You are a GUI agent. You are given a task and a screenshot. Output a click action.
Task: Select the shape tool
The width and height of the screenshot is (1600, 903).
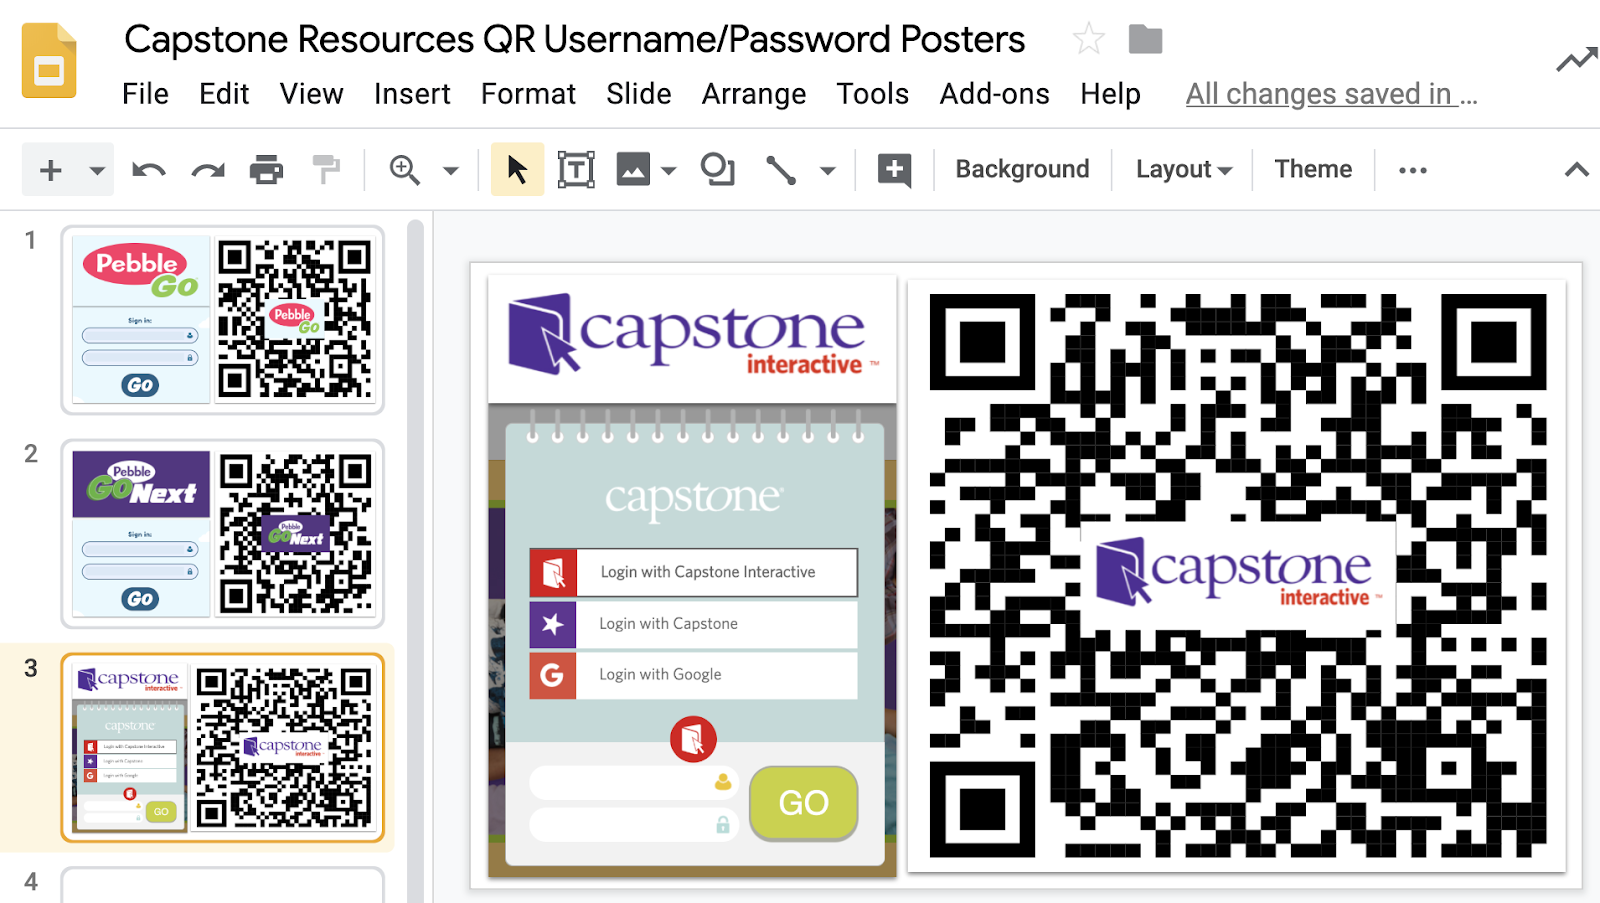pos(718,169)
